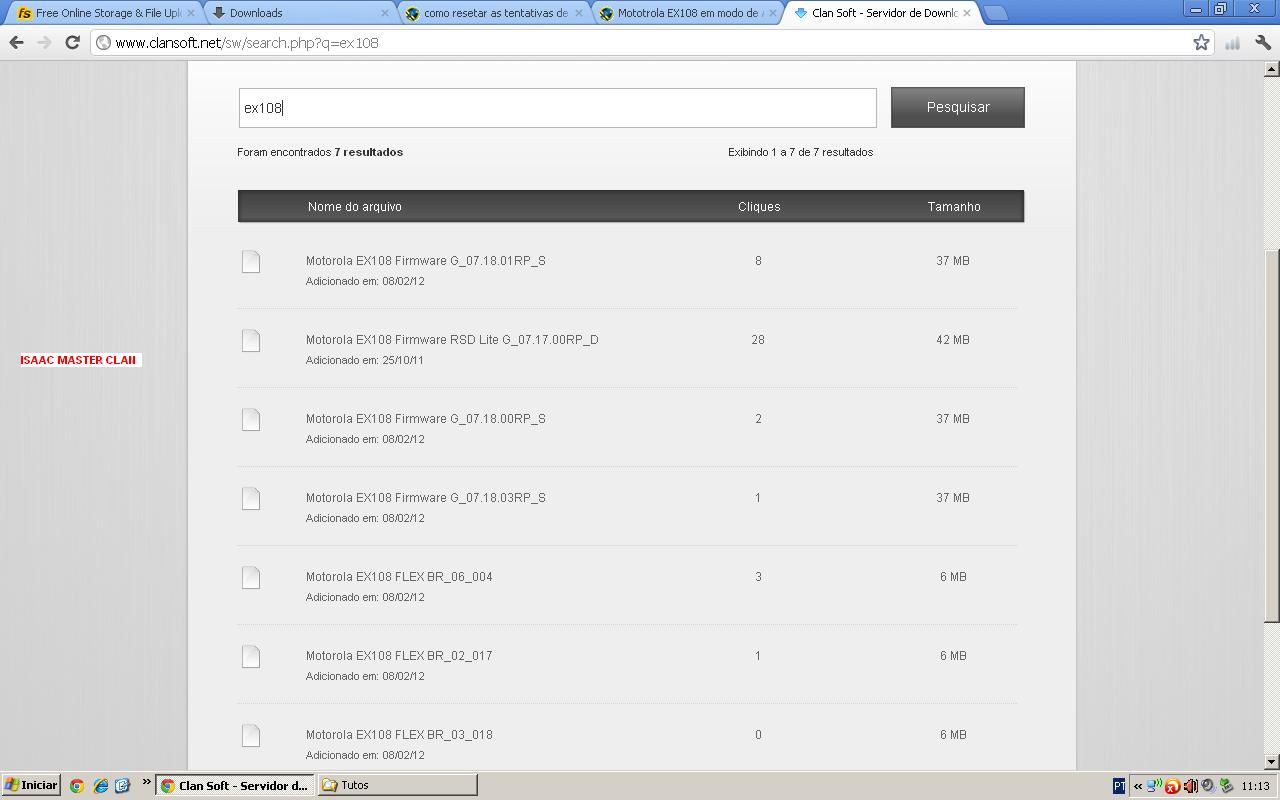Click 'Adicionado em: 25/10/11' date text
The width and height of the screenshot is (1280, 800).
coord(365,360)
